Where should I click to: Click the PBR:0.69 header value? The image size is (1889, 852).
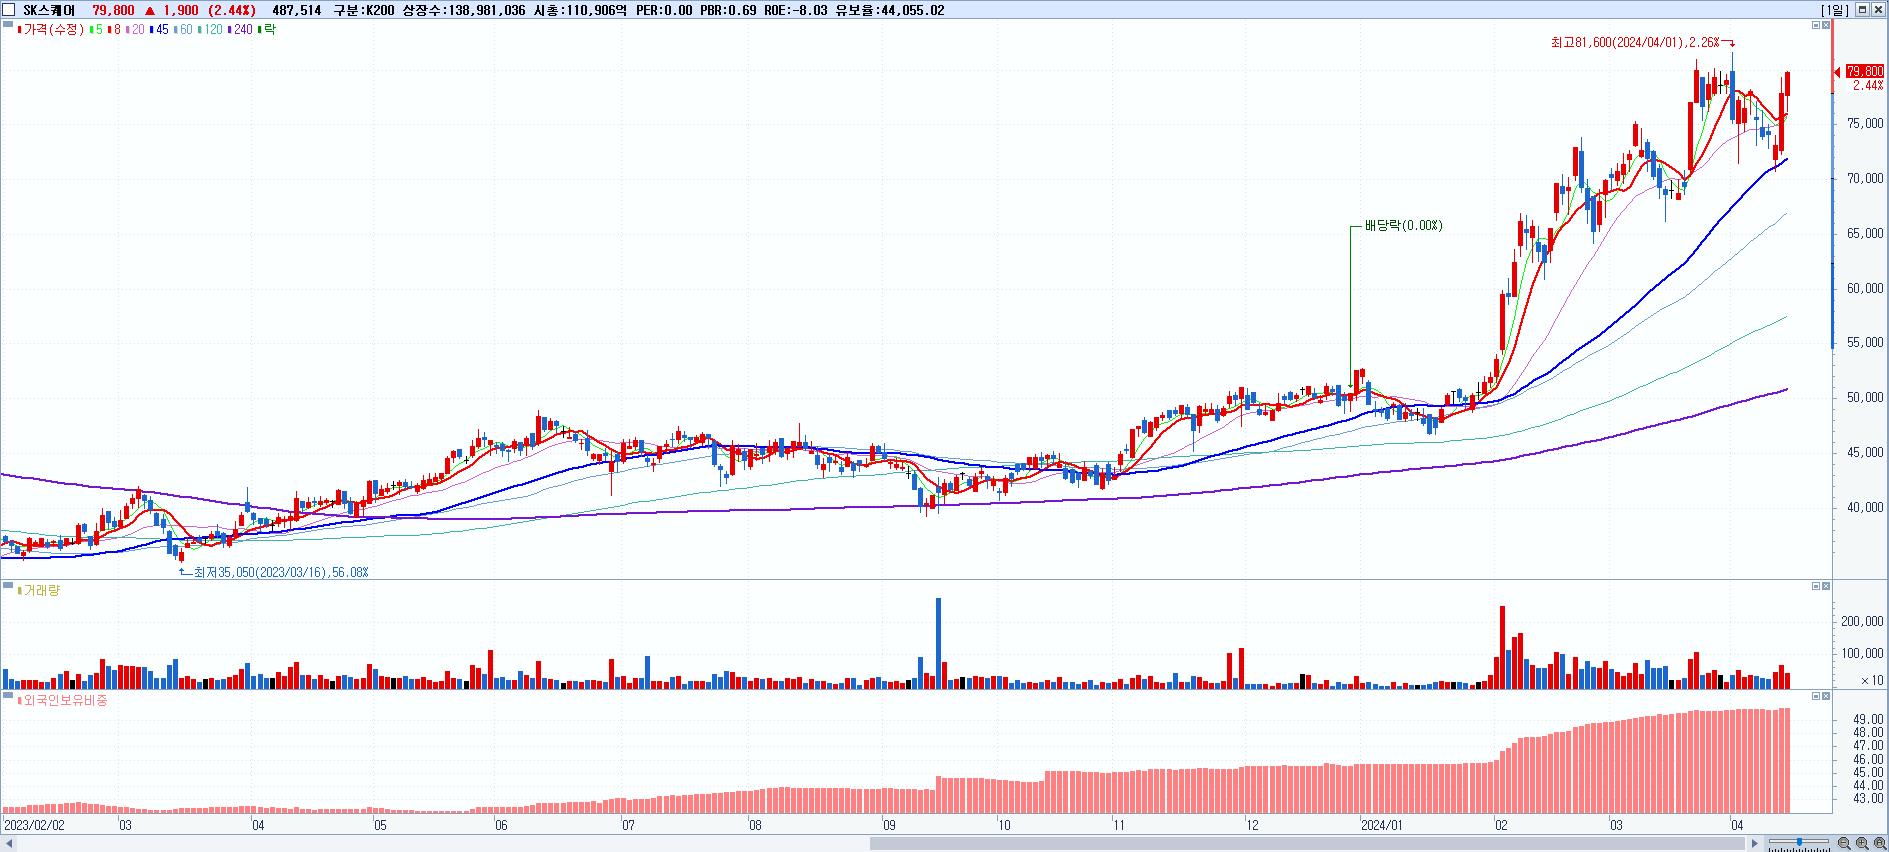tap(728, 10)
